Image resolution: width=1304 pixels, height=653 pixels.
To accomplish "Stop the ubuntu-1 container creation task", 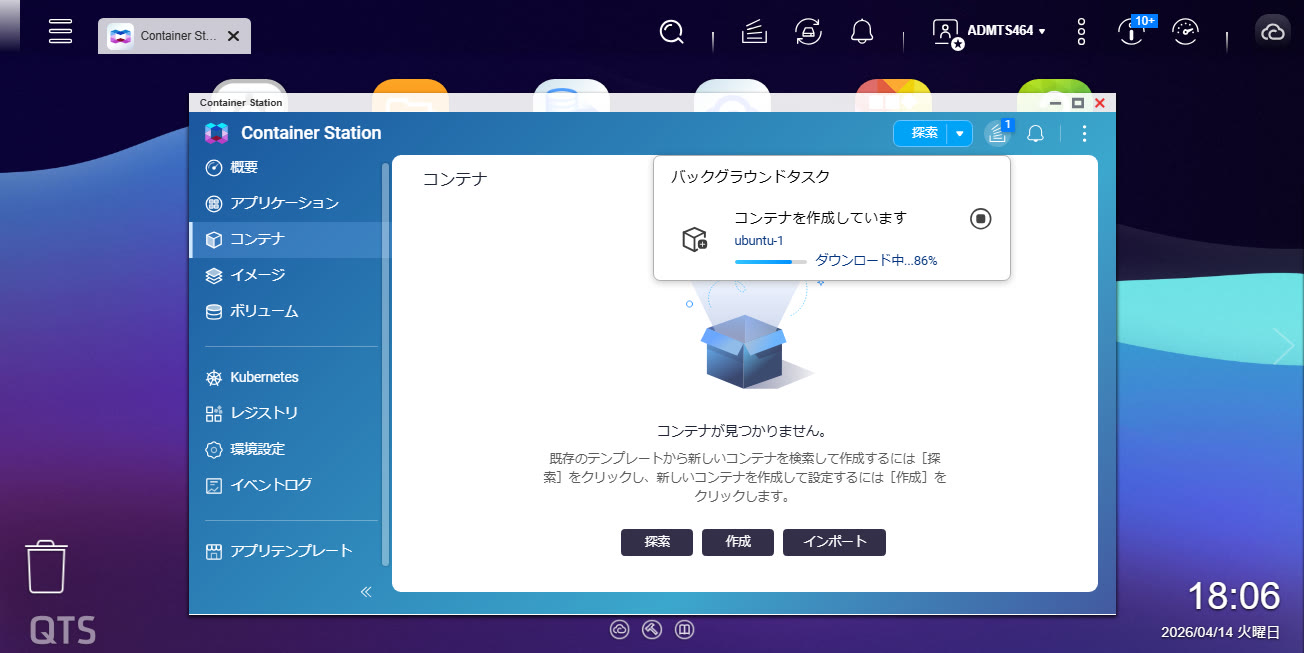I will pyautogui.click(x=980, y=218).
